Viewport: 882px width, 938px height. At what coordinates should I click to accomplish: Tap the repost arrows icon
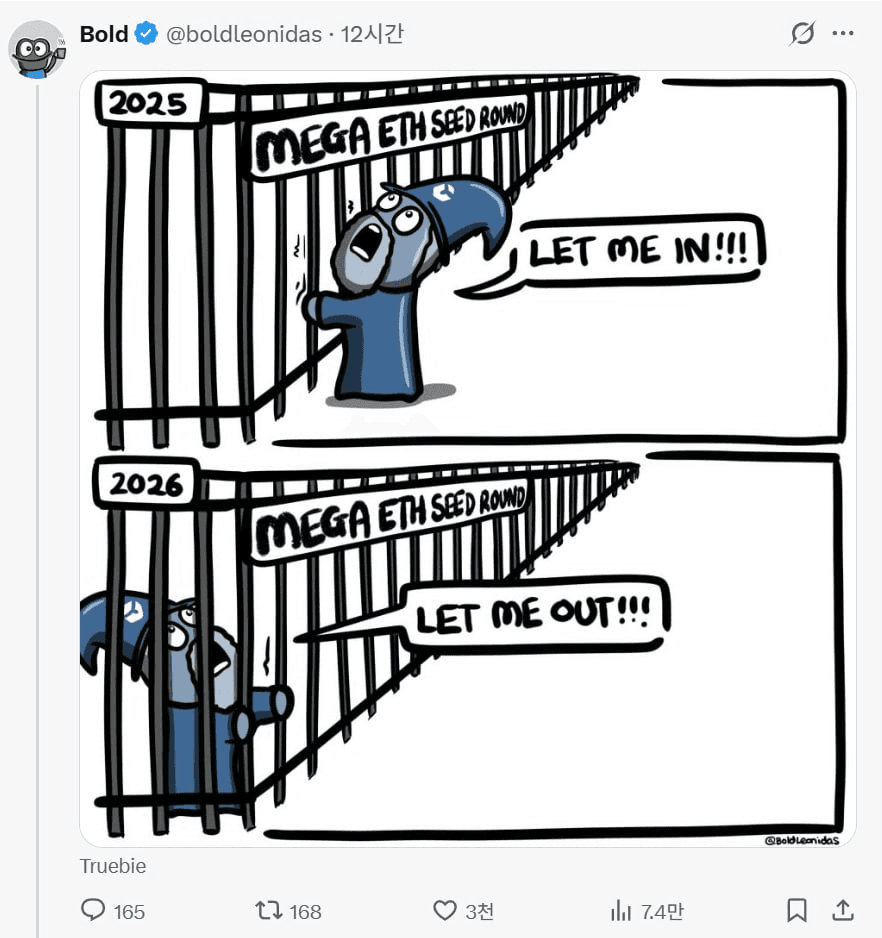pos(269,910)
